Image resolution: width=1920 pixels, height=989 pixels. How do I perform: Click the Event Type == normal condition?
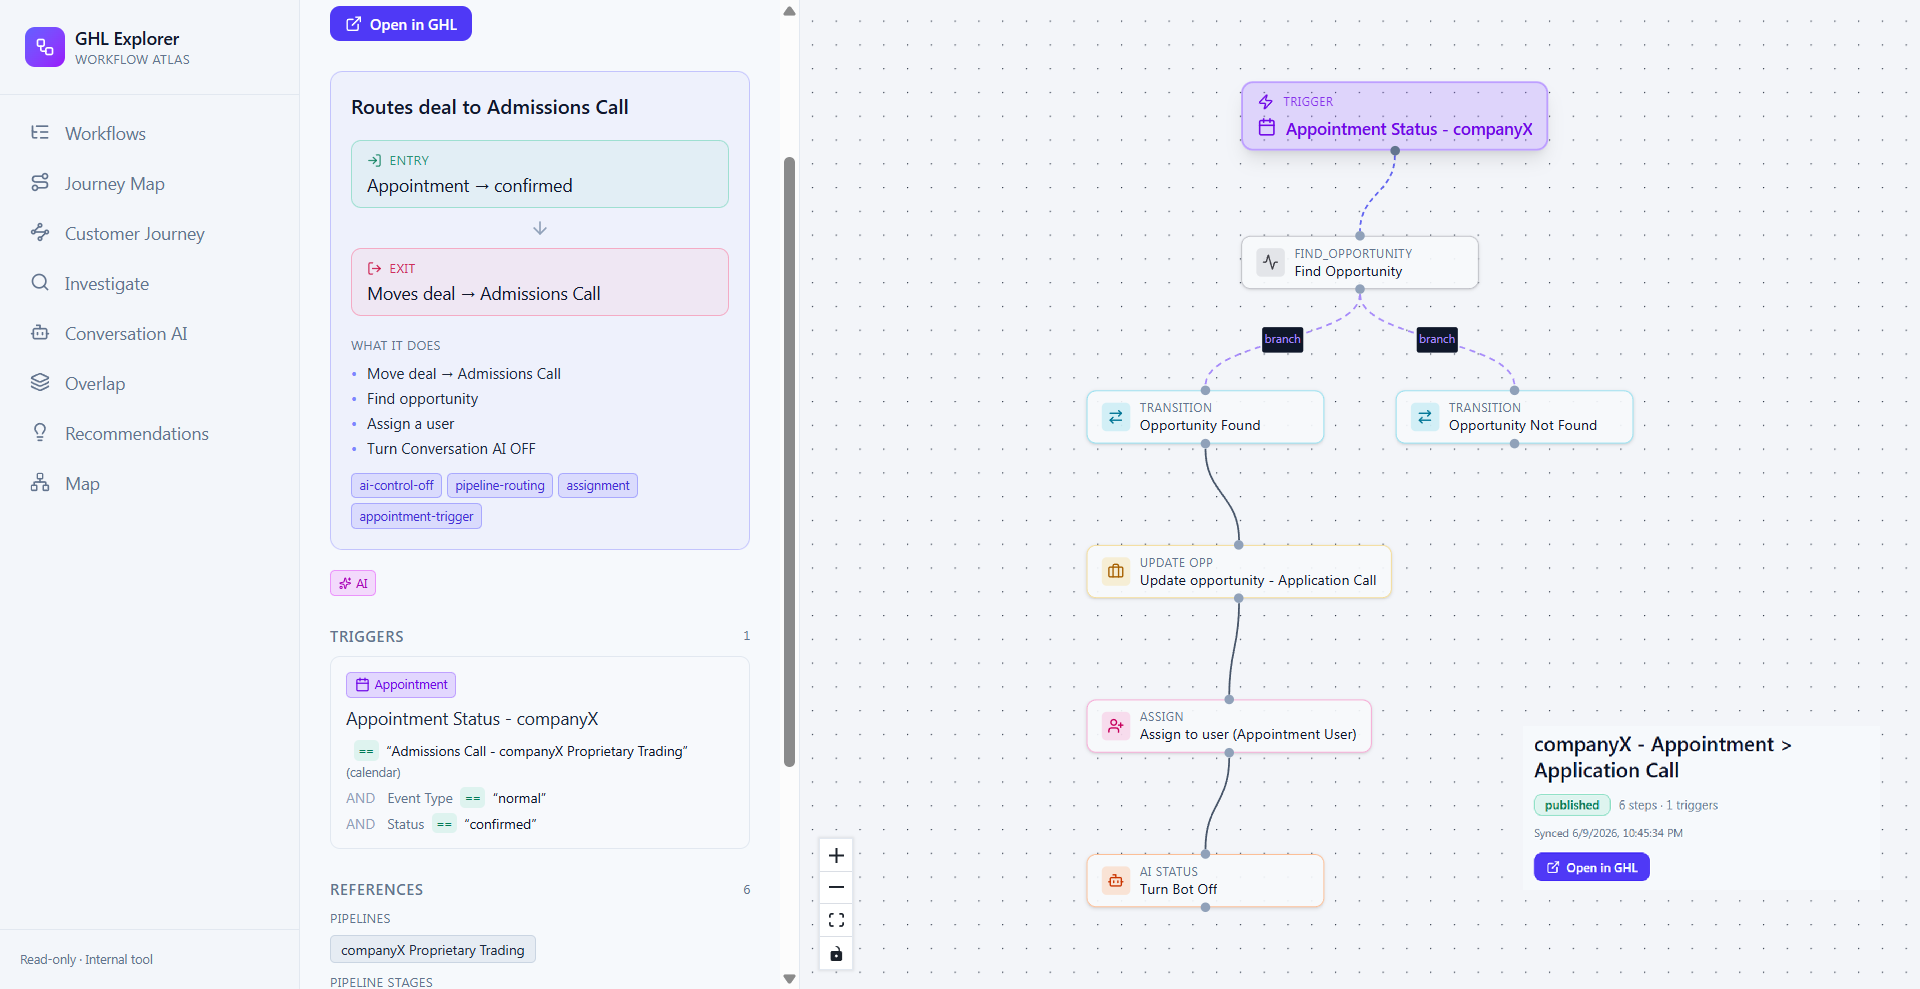pyautogui.click(x=446, y=798)
